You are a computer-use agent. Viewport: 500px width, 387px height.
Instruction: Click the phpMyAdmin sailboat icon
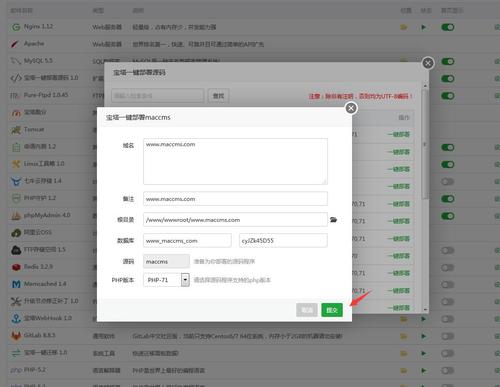point(16,216)
